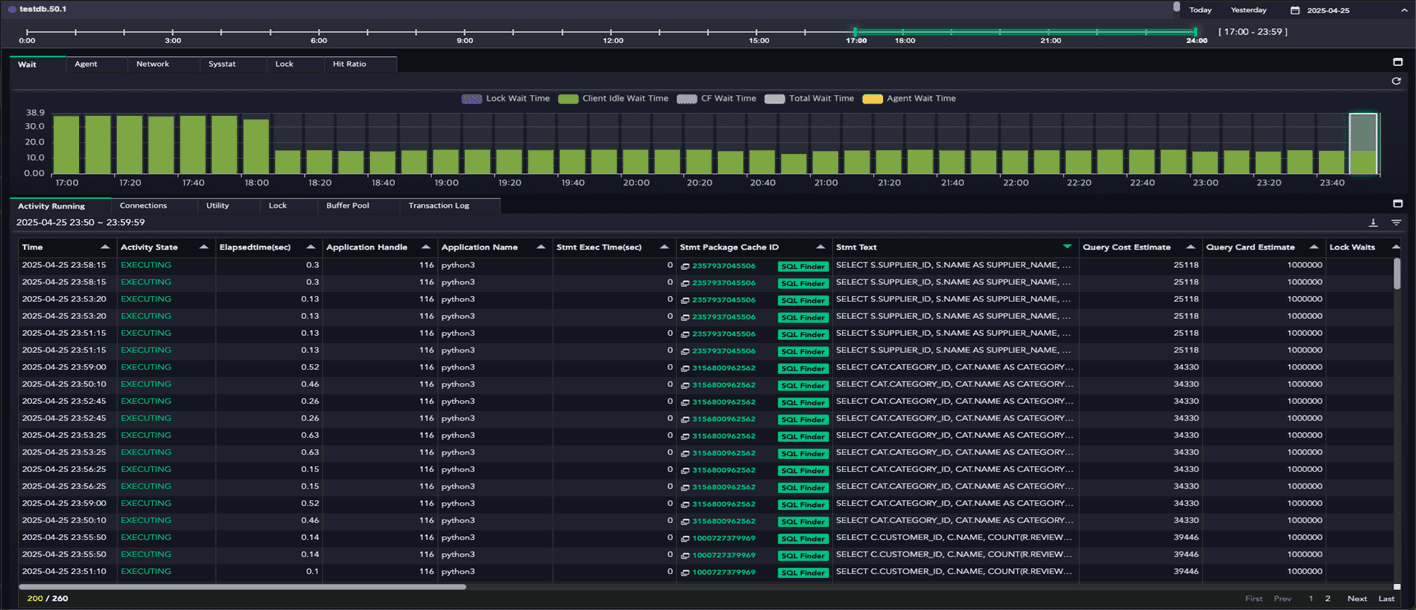Click the '200 / 260' row count
This screenshot has width=1416, height=610.
(47, 598)
